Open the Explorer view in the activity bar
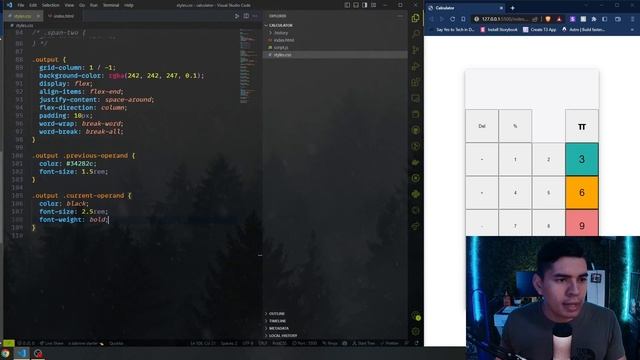Image resolution: width=640 pixels, height=360 pixels. pos(416,18)
